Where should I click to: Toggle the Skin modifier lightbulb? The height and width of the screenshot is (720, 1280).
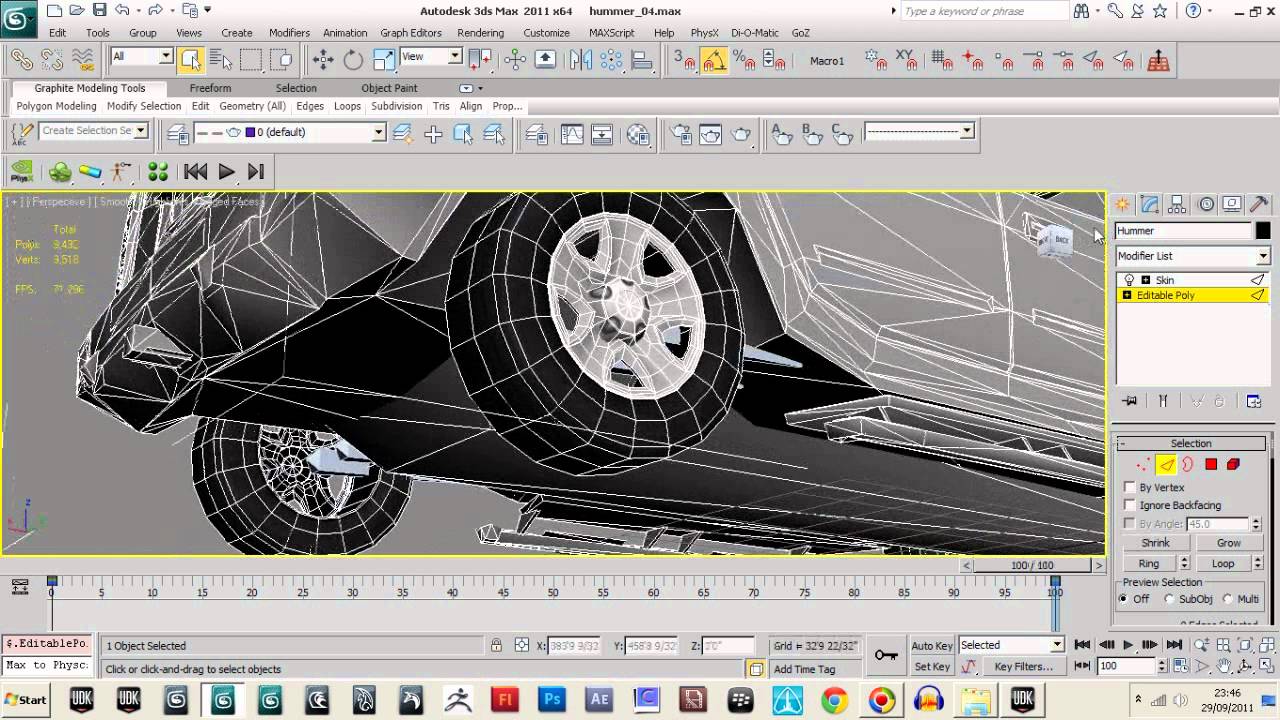click(1130, 280)
